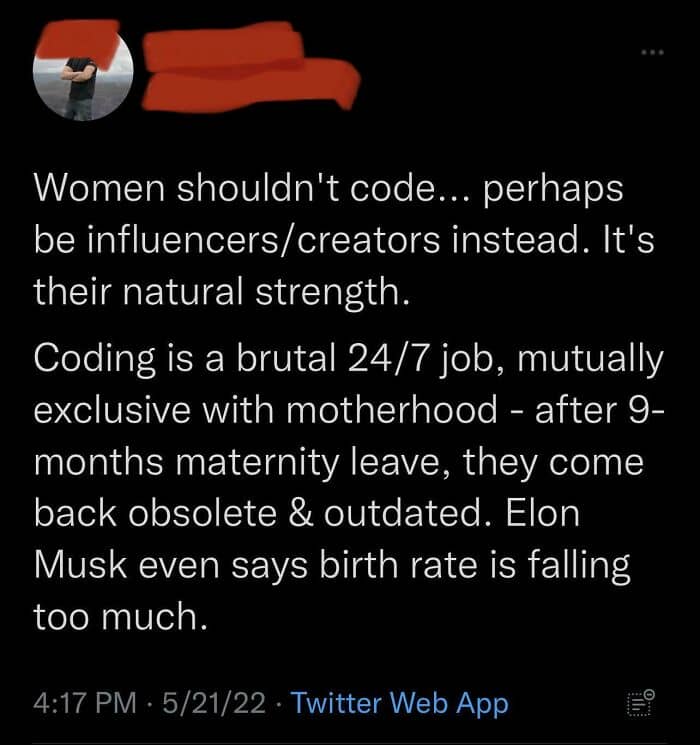Click the closing "too much." text
The height and width of the screenshot is (745, 700).
pos(121,617)
